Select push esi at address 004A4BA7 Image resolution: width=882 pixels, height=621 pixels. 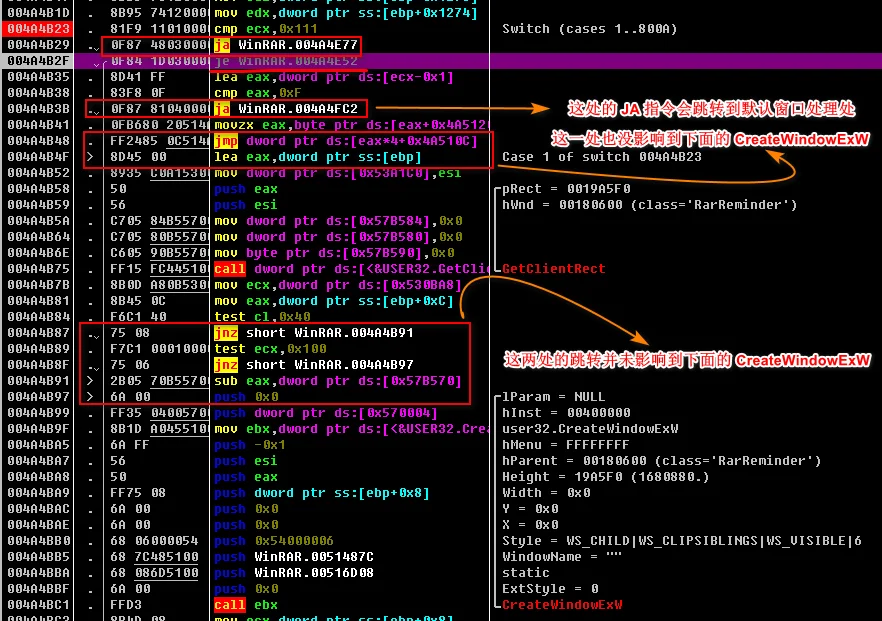tap(246, 461)
